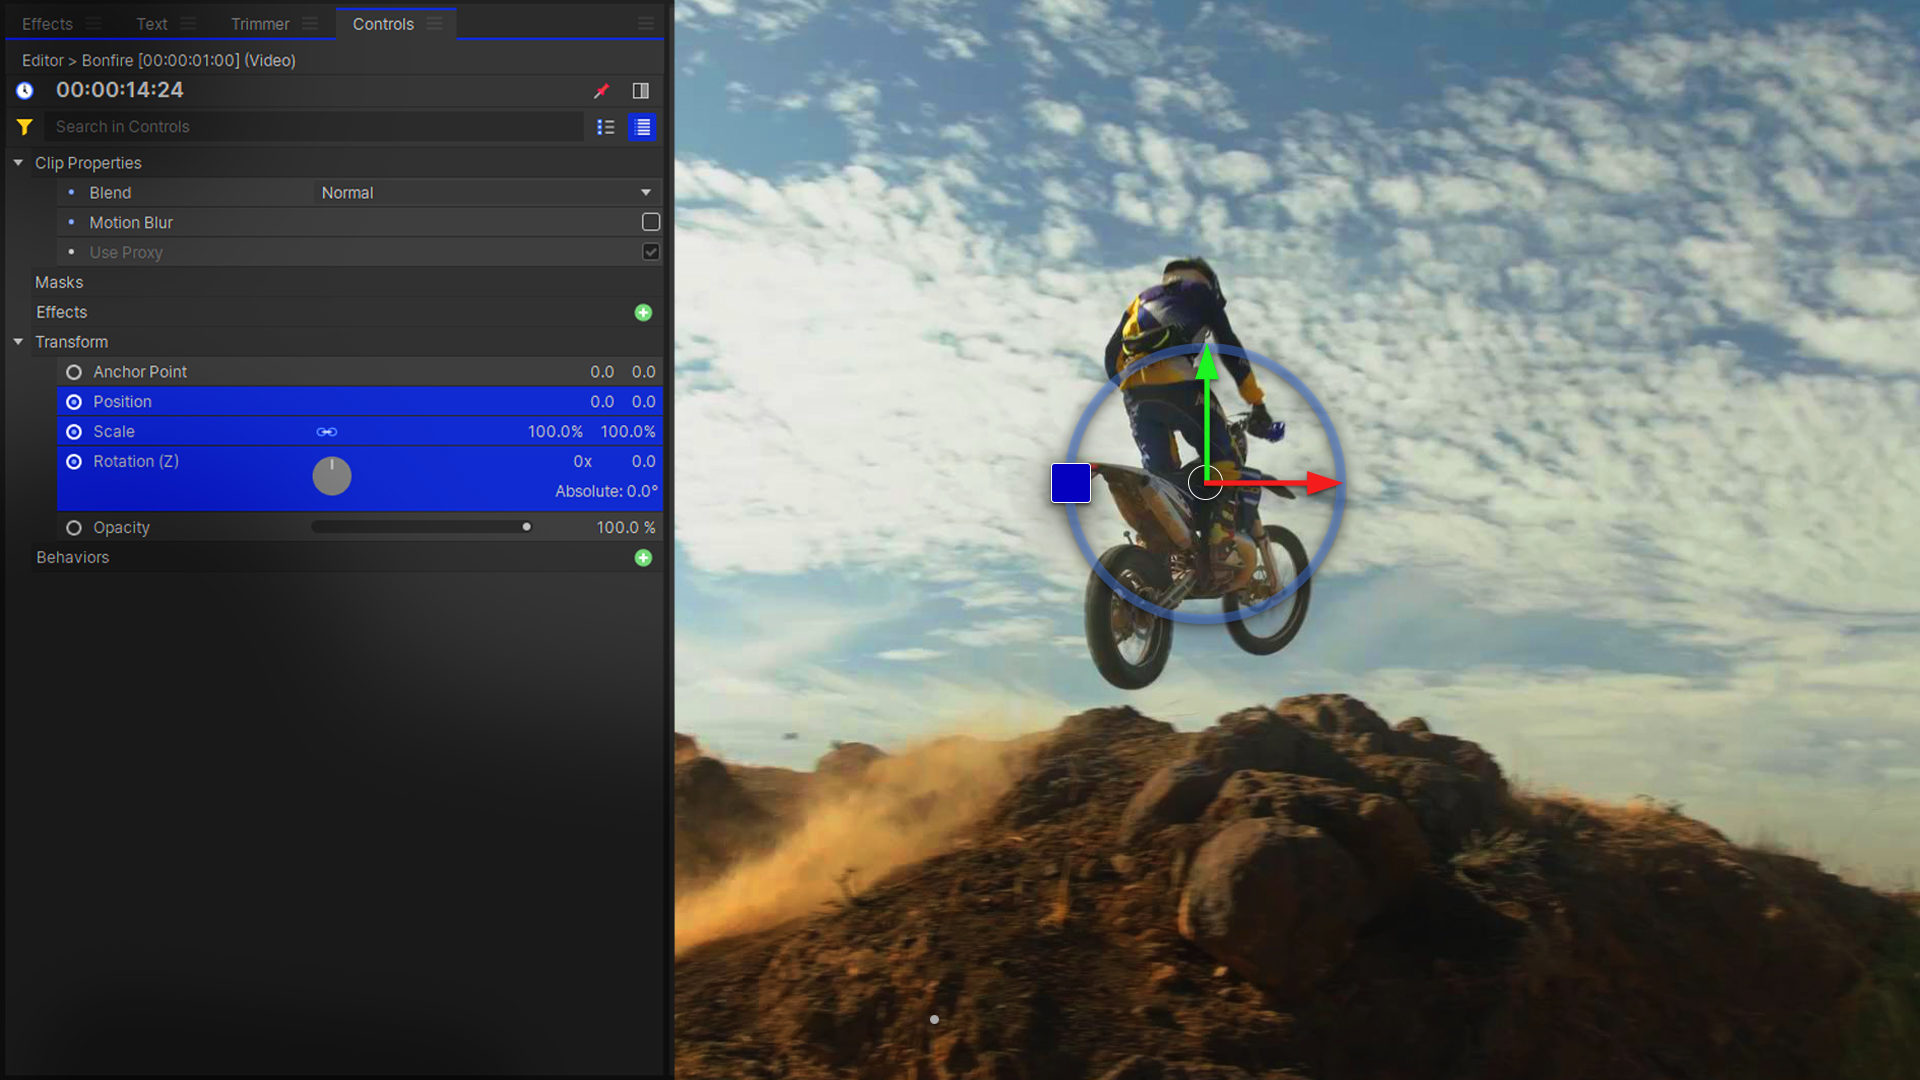
Task: Click the Position row label
Action: click(x=122, y=402)
